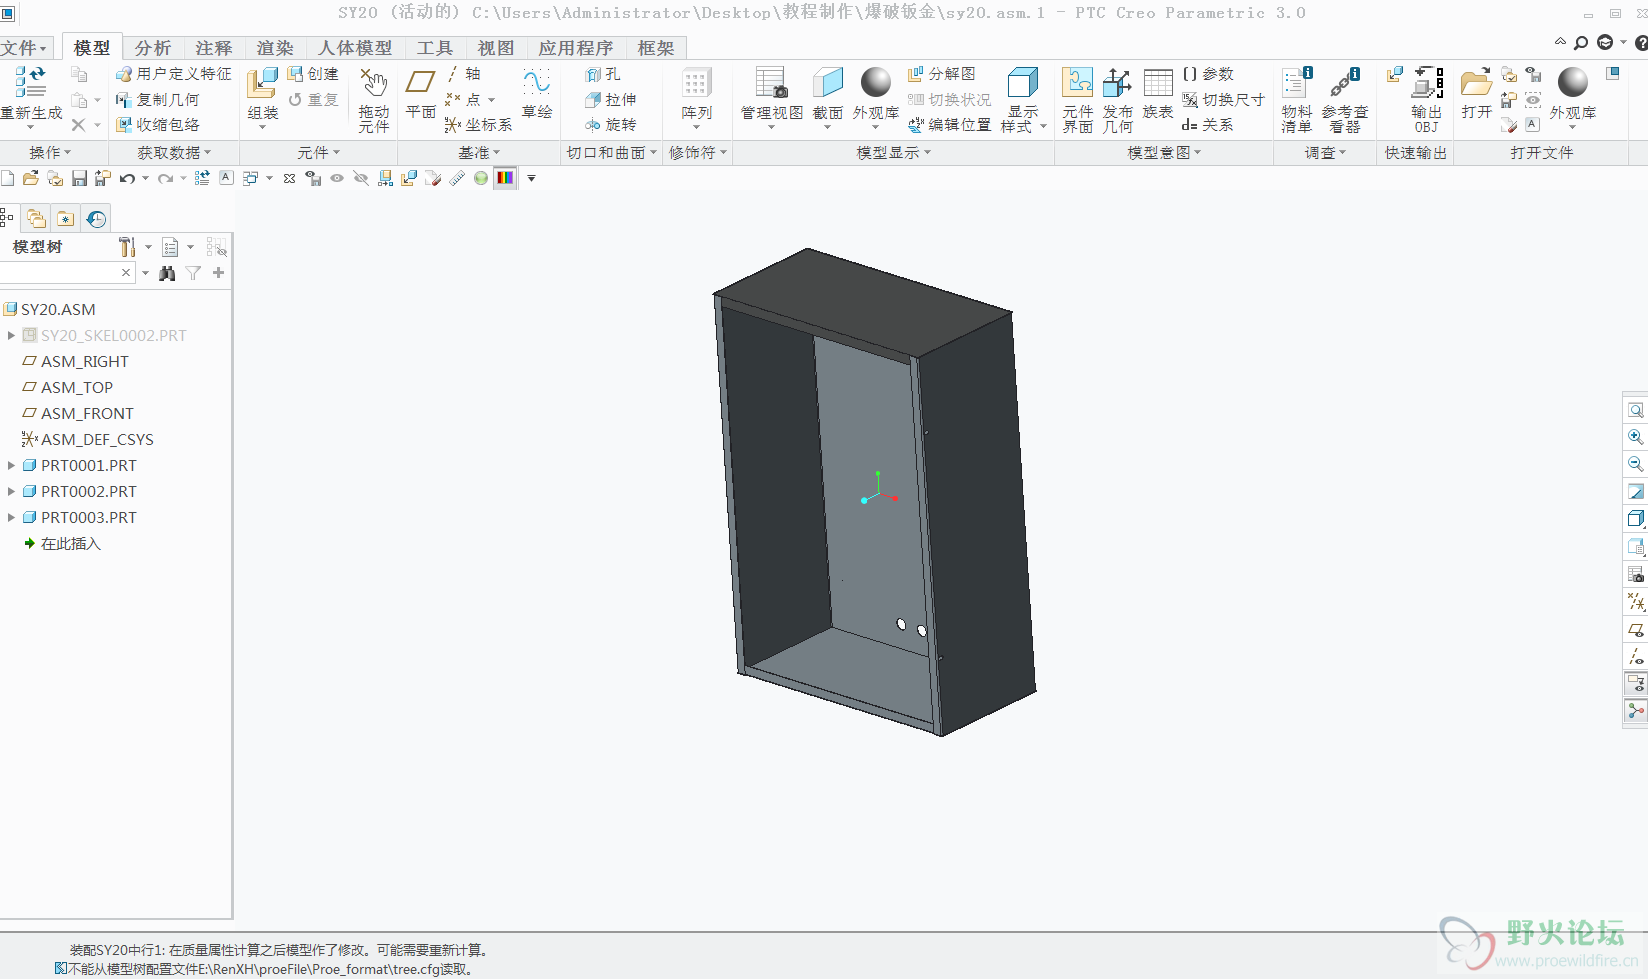Toggle the framed eye icon in the open-file group
Viewport: 1648px width, 979px height.
click(x=1533, y=100)
